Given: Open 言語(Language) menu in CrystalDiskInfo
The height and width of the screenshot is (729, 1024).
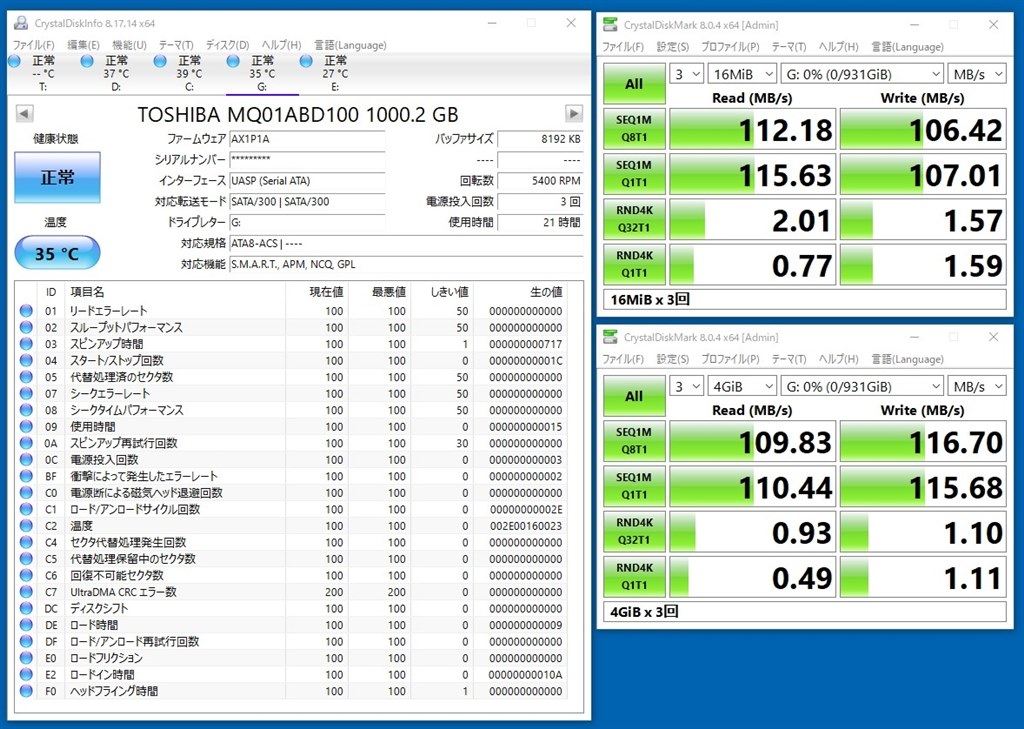Looking at the screenshot, I should click(351, 45).
